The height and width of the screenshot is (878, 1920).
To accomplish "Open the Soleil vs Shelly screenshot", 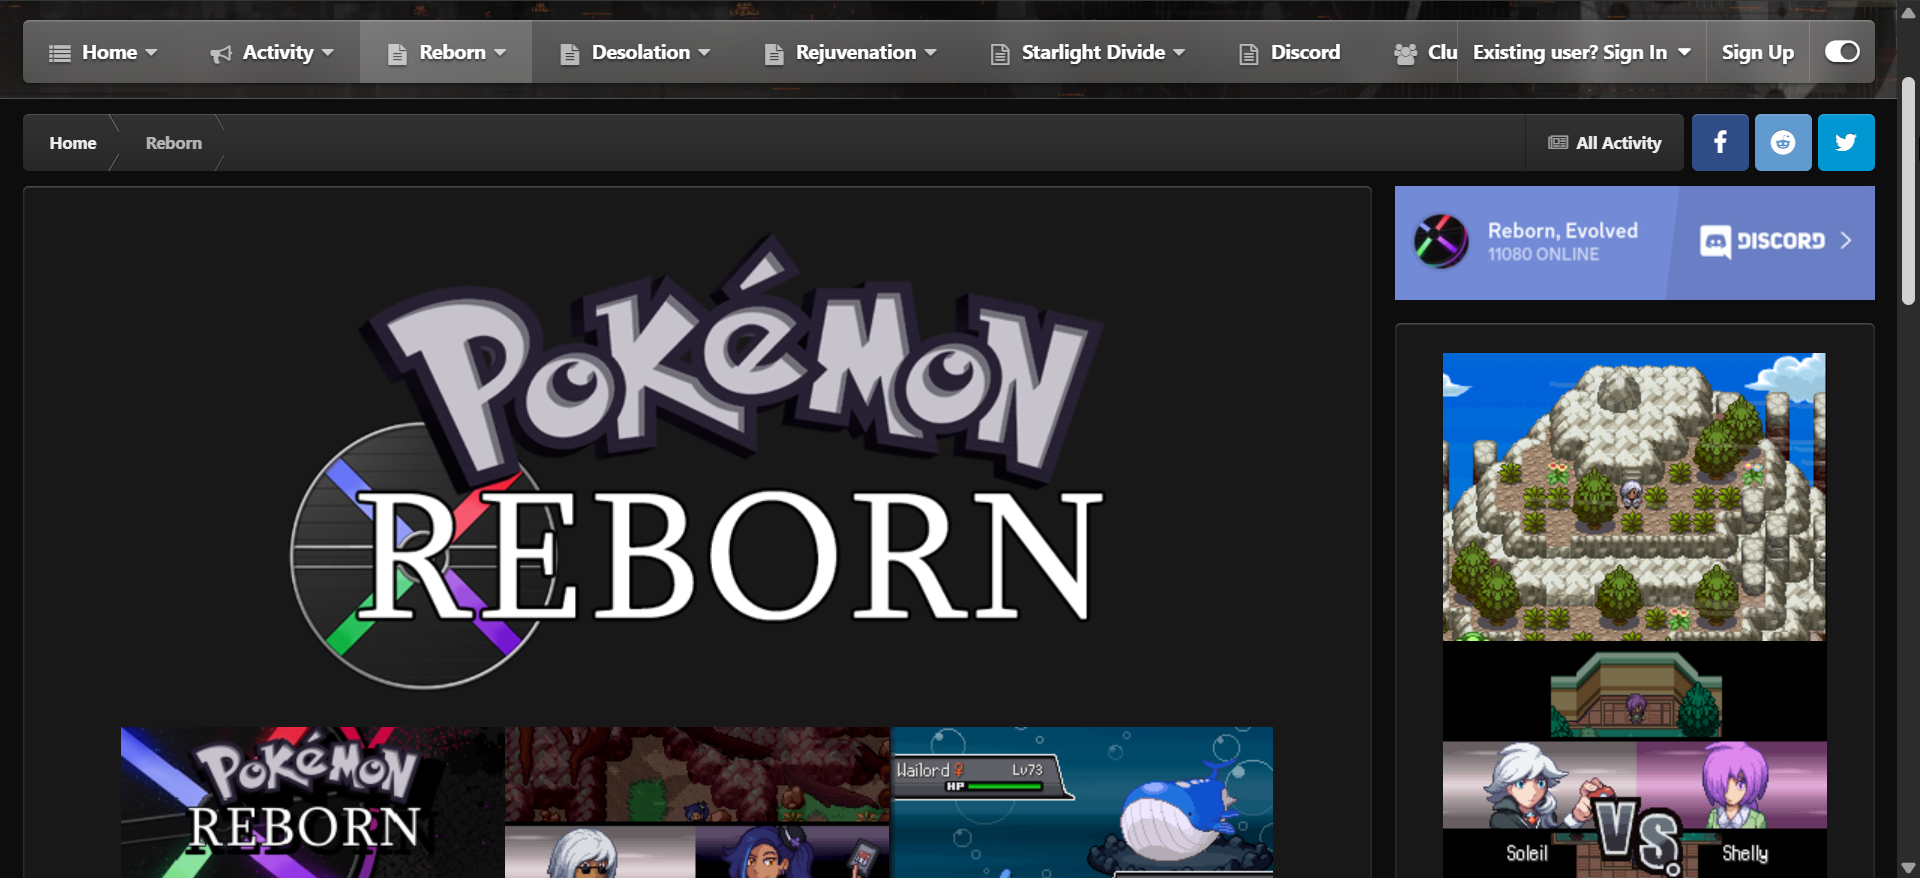I will pos(1634,810).
